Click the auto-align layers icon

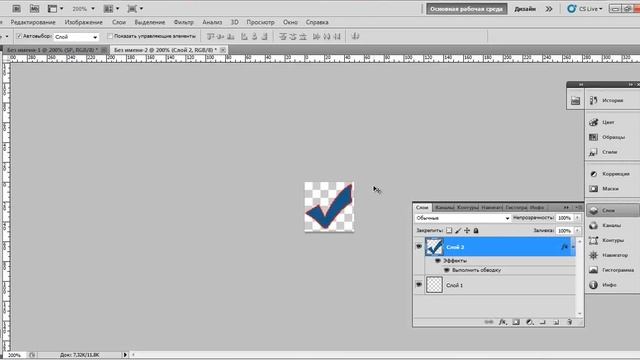(356, 37)
